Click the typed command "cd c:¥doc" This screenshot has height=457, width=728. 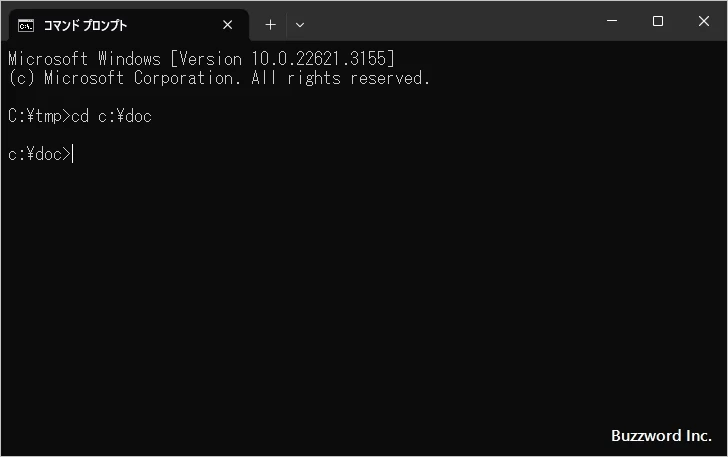point(111,116)
